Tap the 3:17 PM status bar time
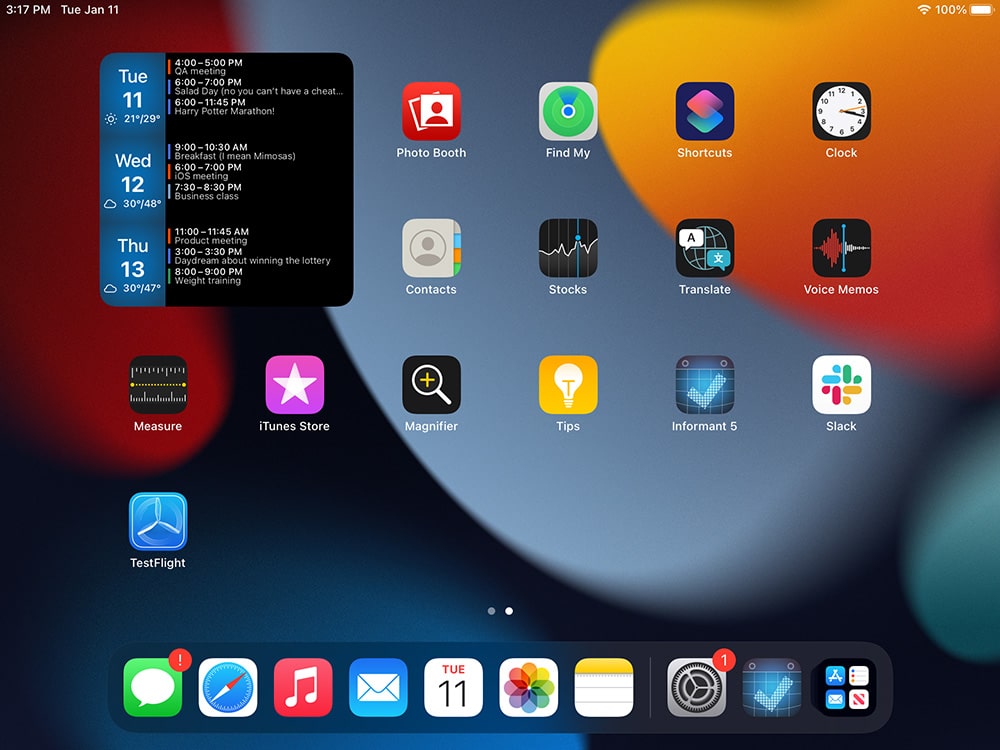 point(28,10)
